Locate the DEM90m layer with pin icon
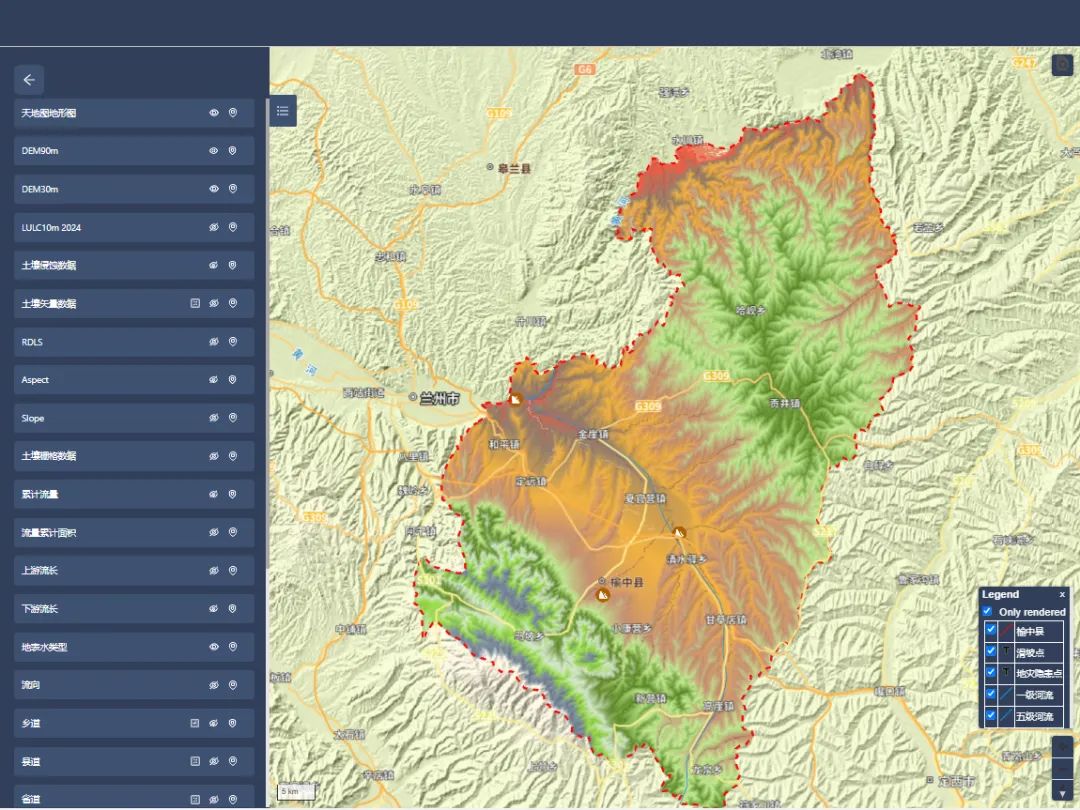1080x810 pixels. pos(233,151)
